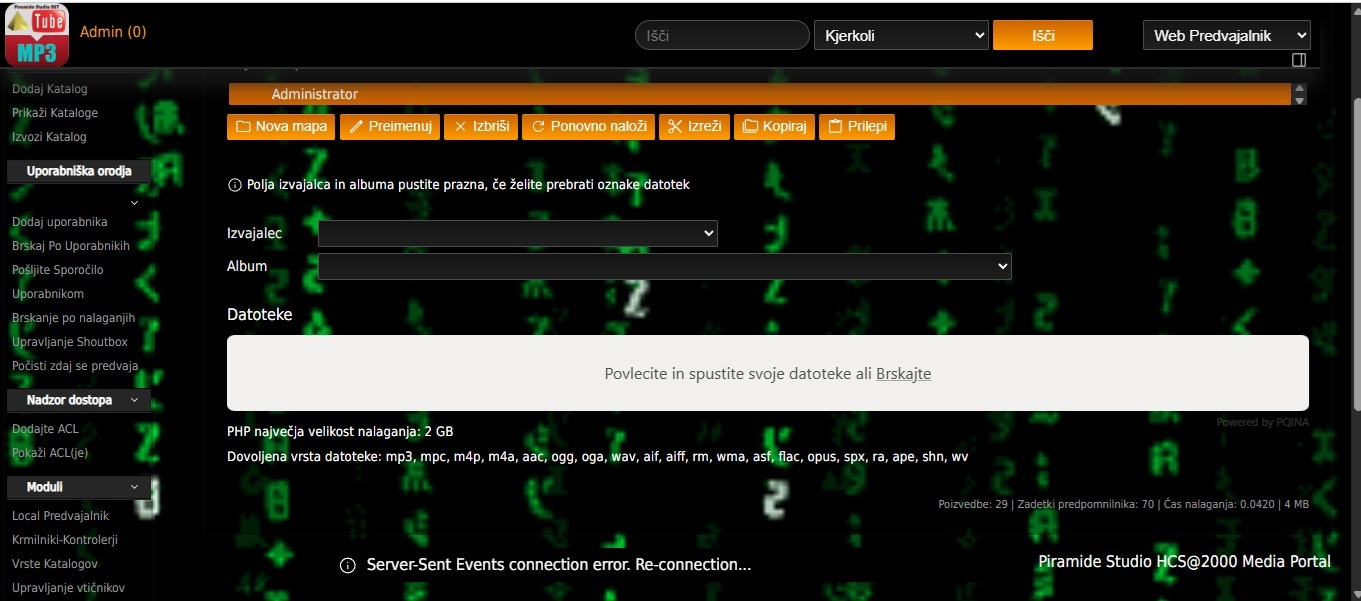Viewport: 1361px width, 601px height.
Task: Click the orange Išči button
Action: point(1043,35)
